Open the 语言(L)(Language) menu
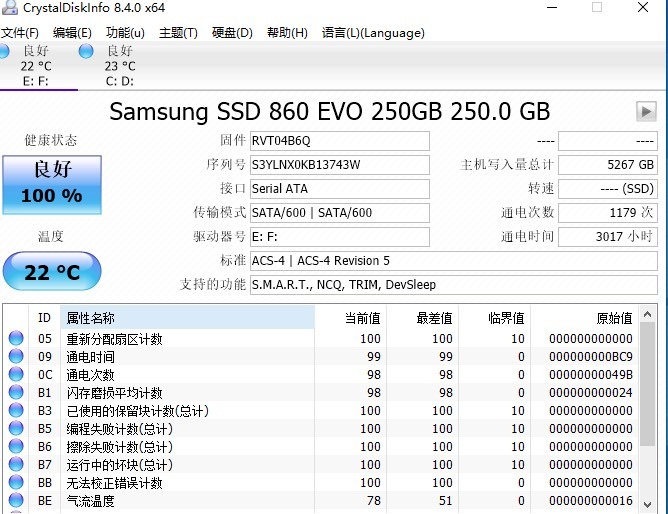668x514 pixels. pyautogui.click(x=373, y=33)
